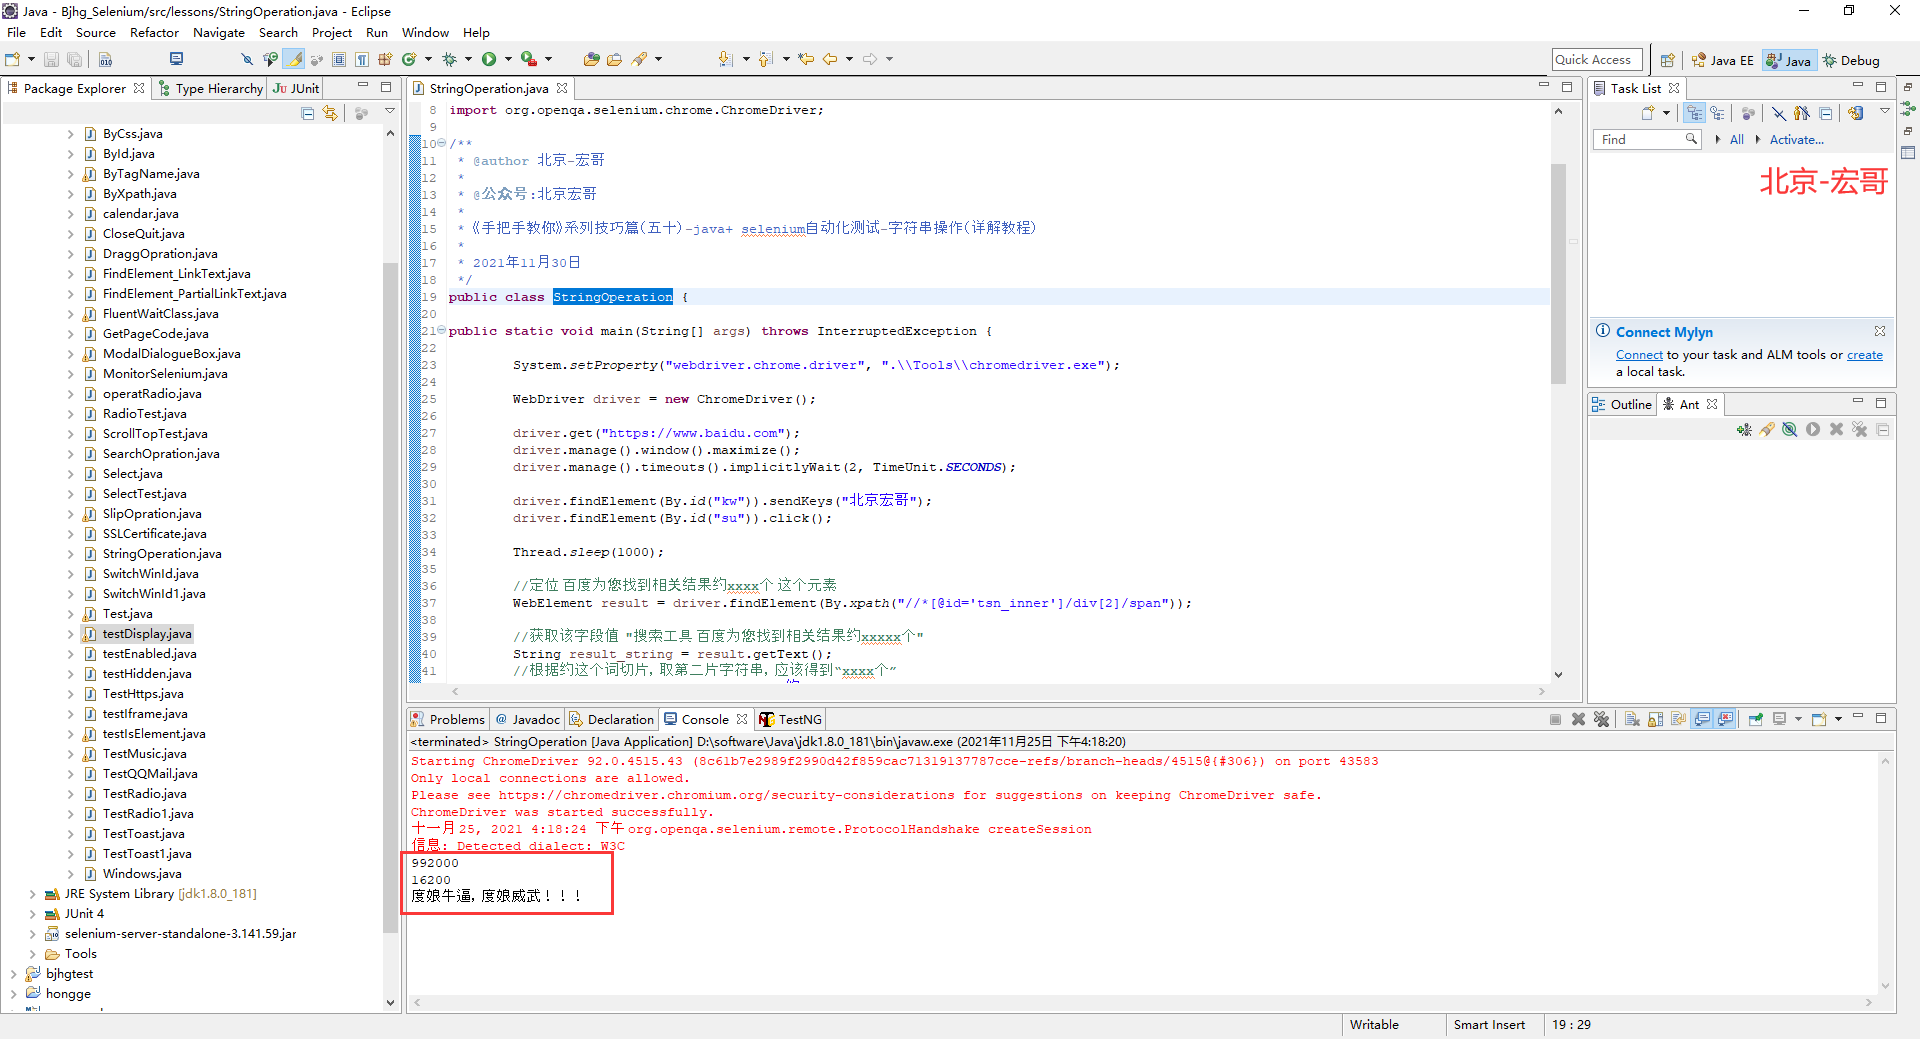Open the Open Perspective dialog icon
Screen dimensions: 1920x1039
point(1667,60)
